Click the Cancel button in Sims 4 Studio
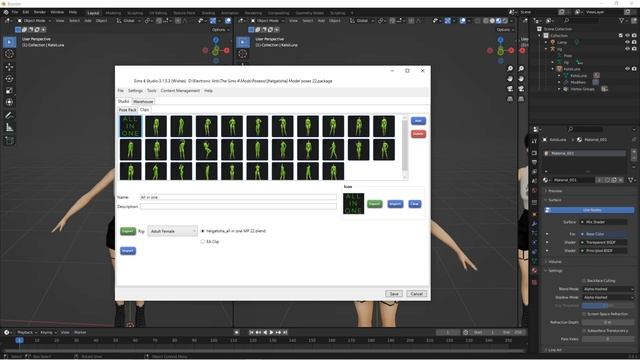The width and height of the screenshot is (640, 360). click(417, 294)
